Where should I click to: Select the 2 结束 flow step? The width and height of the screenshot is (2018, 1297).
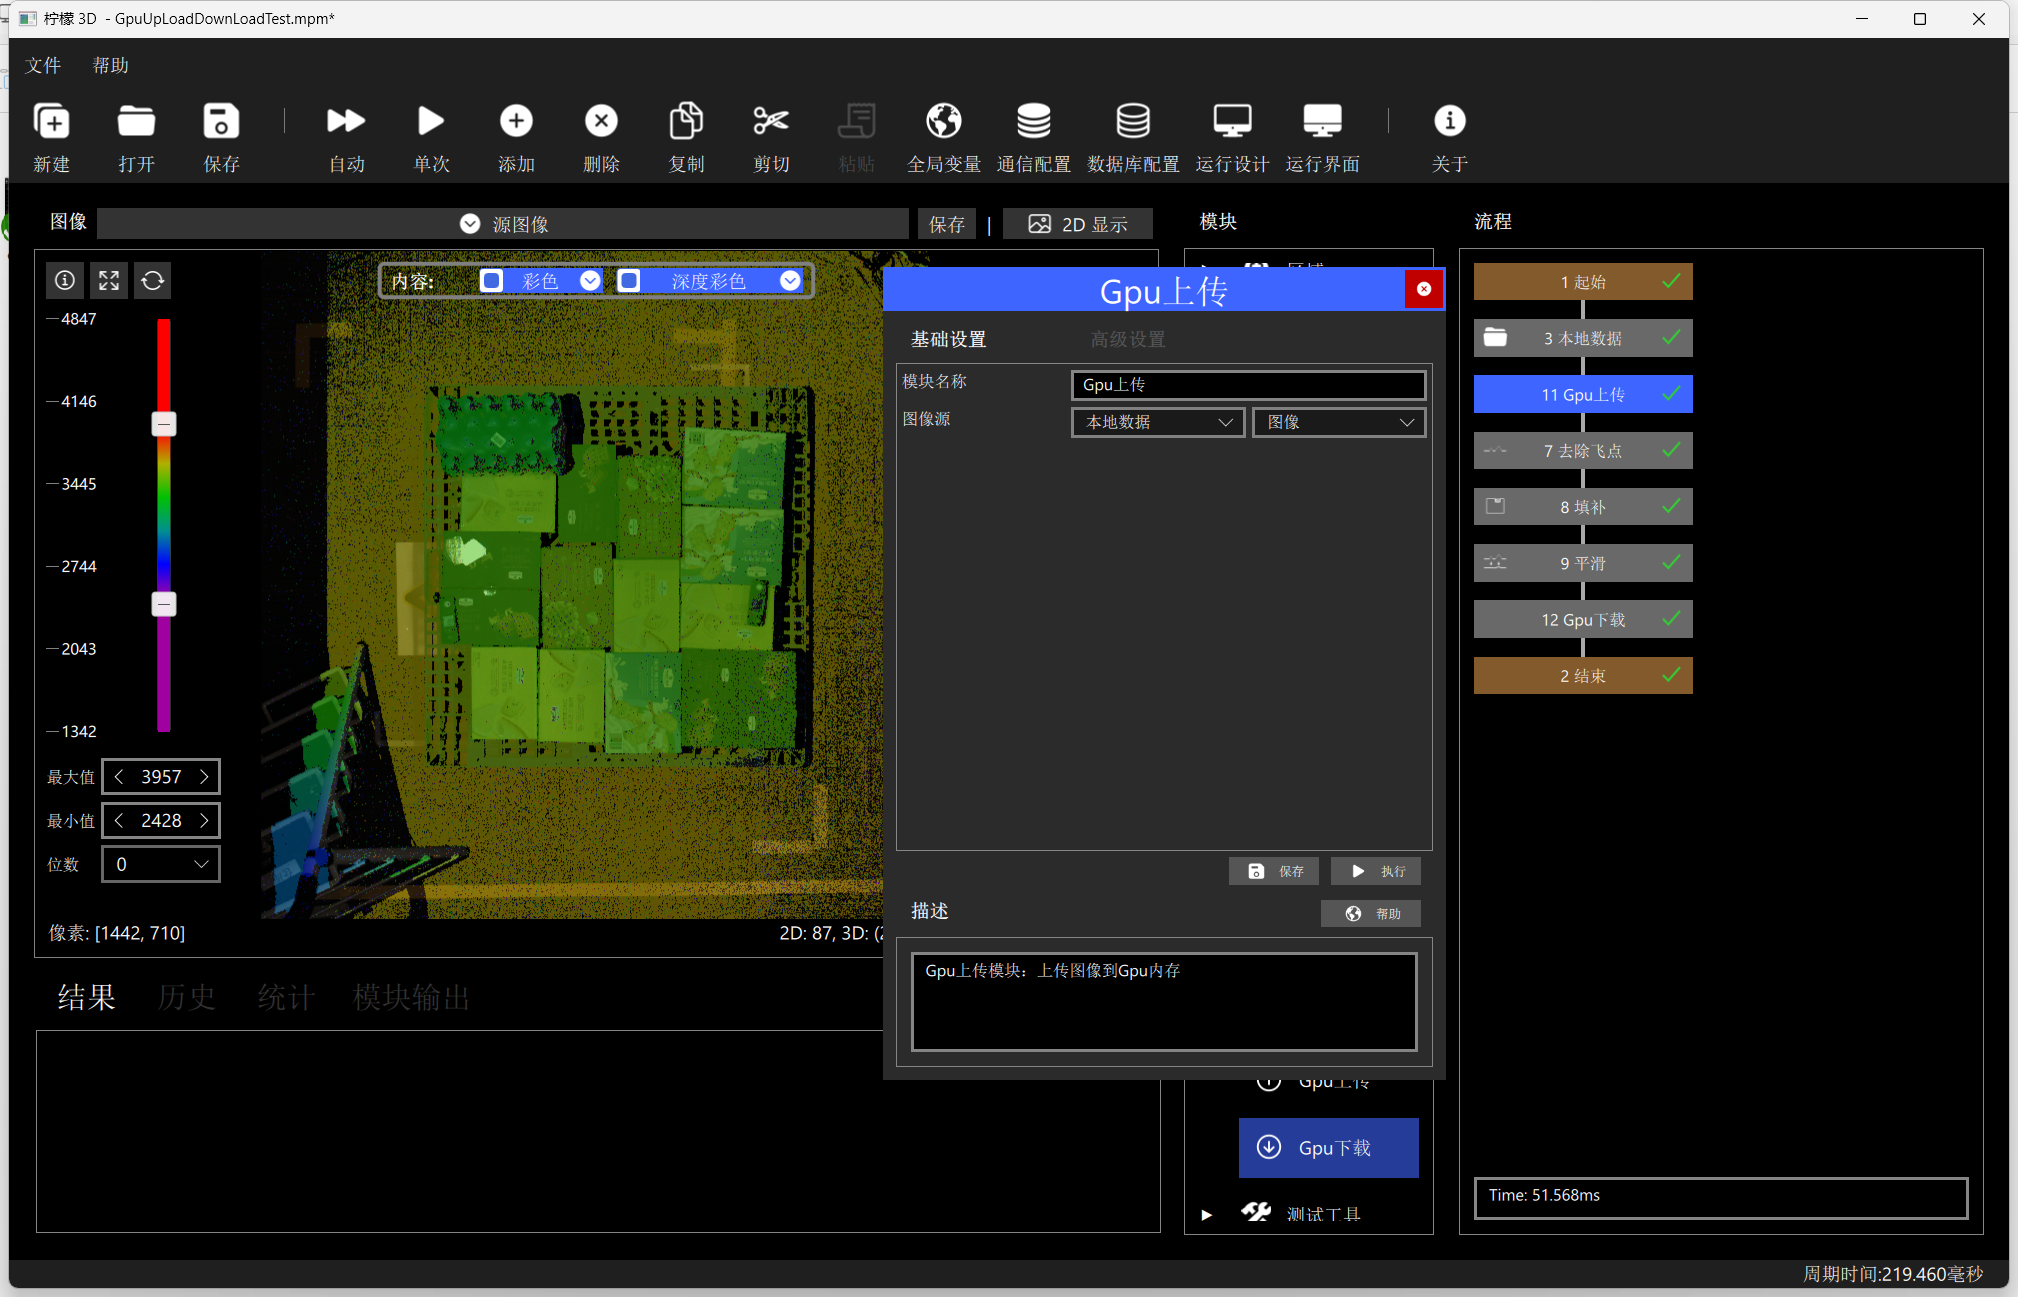click(1583, 676)
